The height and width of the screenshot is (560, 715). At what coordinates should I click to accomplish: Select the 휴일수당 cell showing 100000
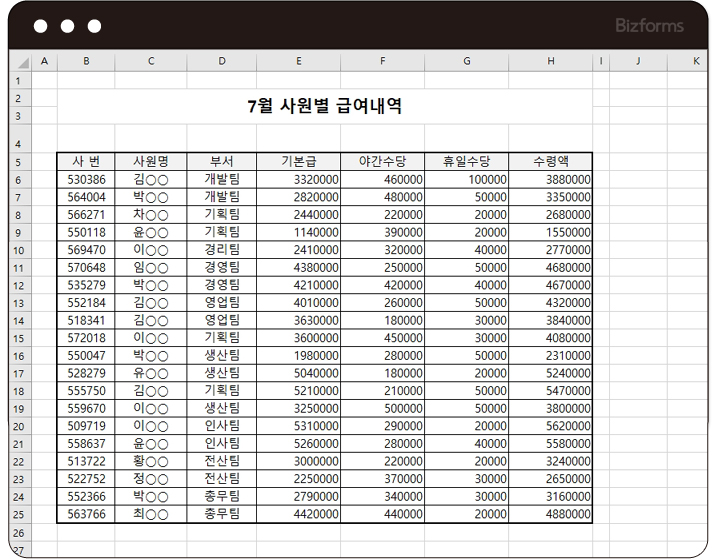[x=466, y=179]
